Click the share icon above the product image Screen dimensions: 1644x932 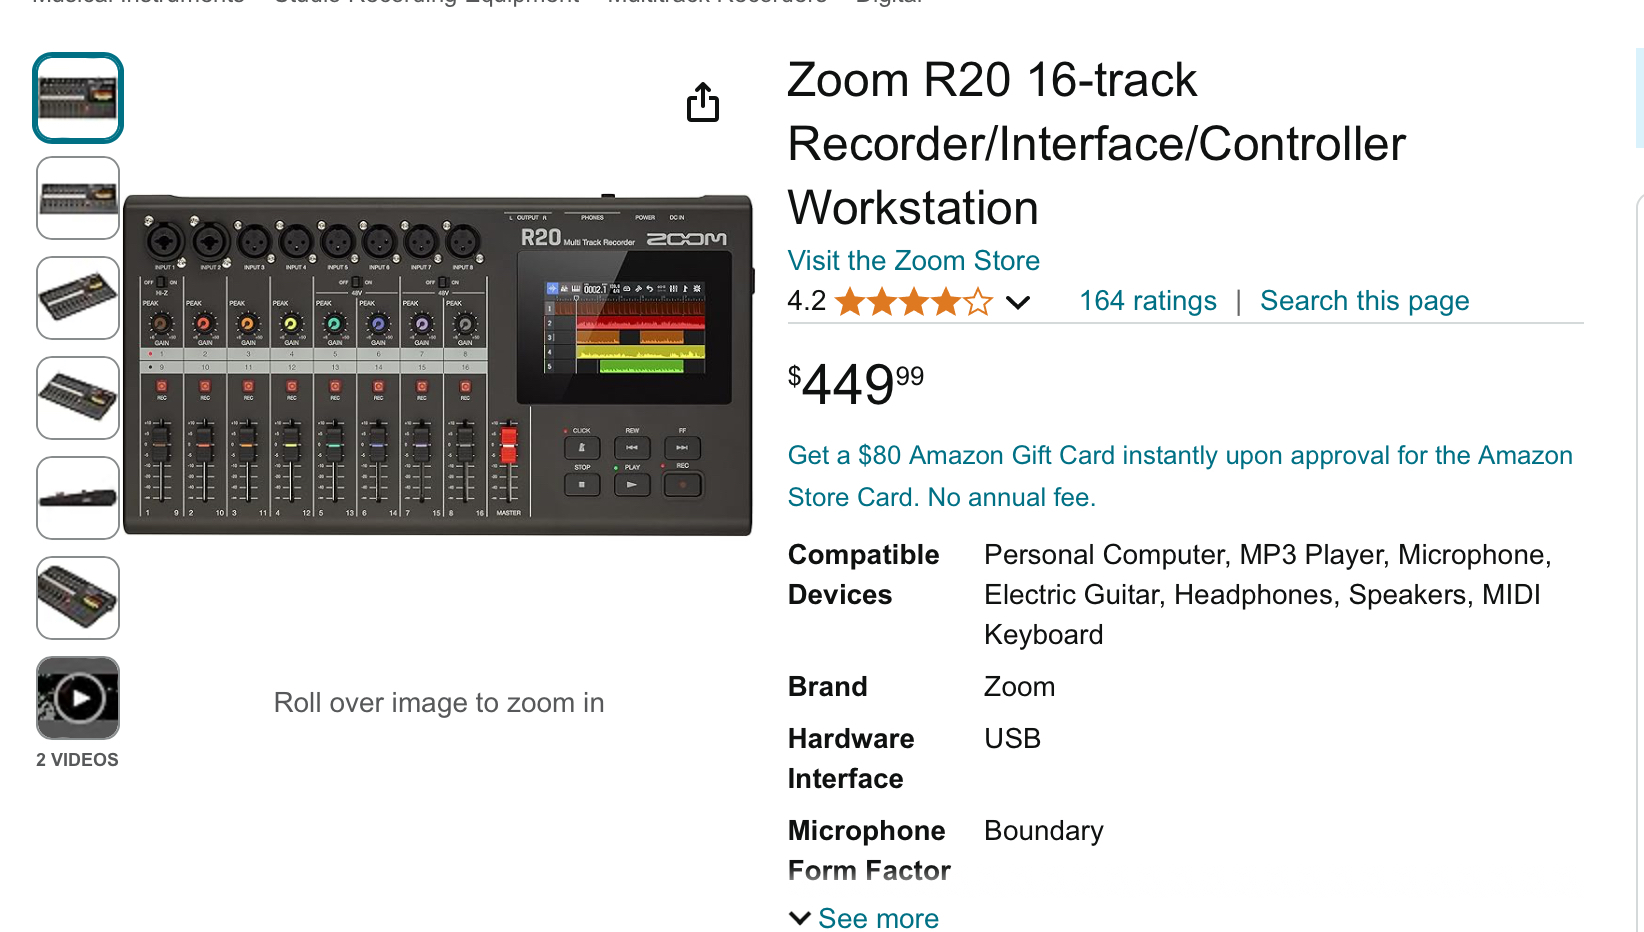703,102
